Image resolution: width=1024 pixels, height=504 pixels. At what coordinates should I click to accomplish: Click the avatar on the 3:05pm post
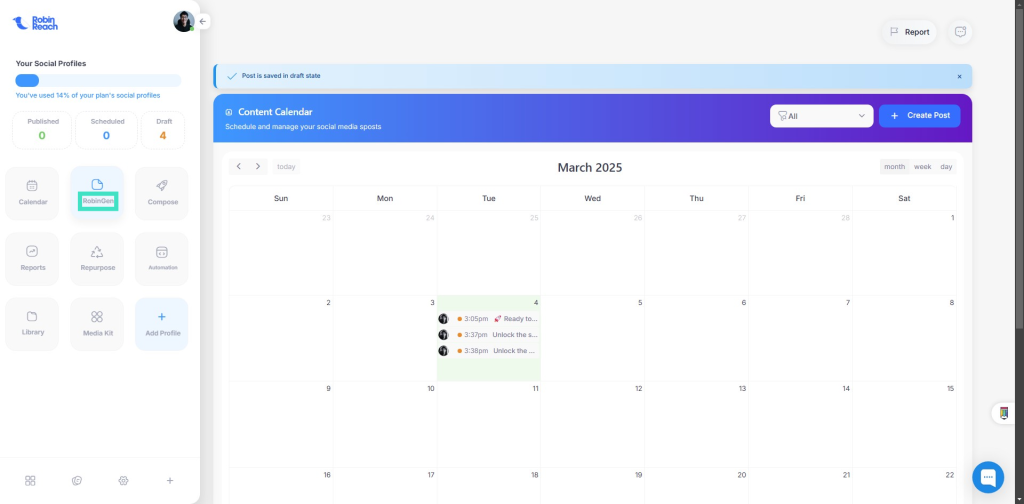(443, 319)
